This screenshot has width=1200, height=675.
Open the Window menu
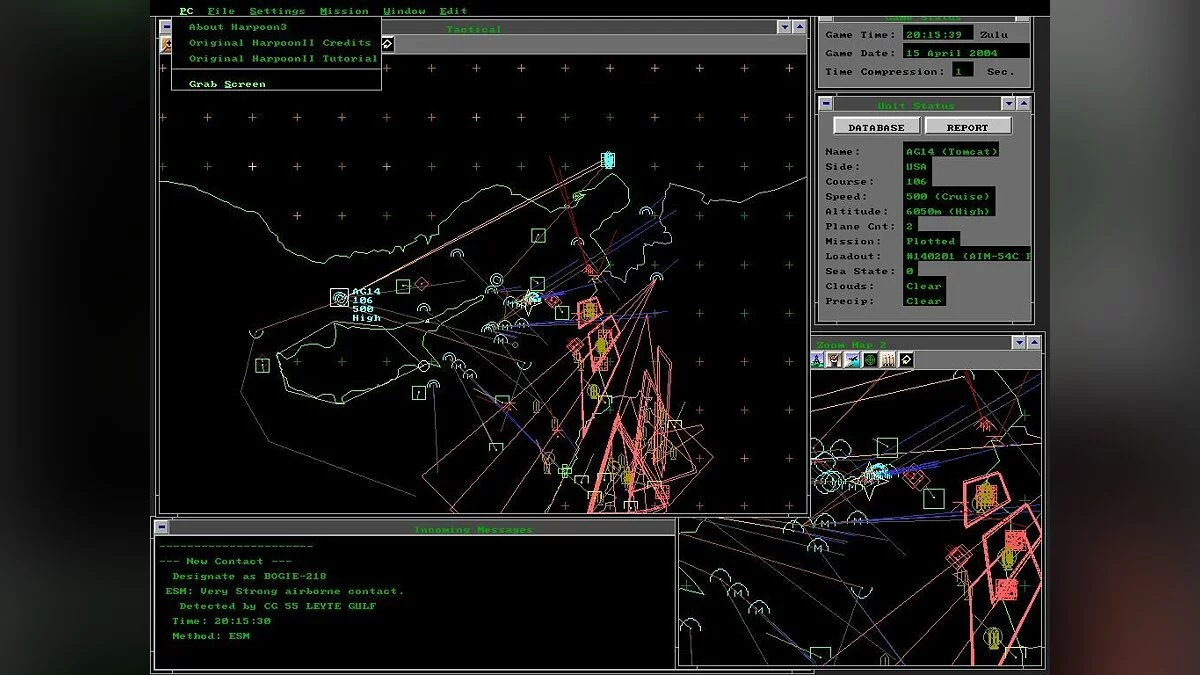[404, 11]
